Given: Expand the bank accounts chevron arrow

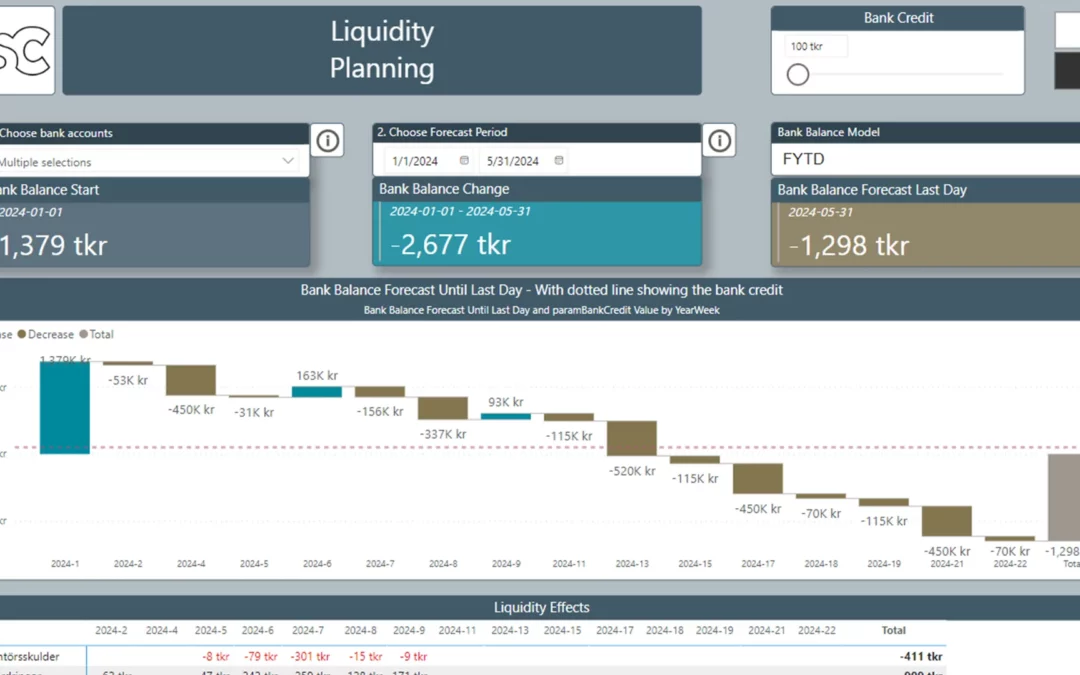Looking at the screenshot, I should point(288,161).
